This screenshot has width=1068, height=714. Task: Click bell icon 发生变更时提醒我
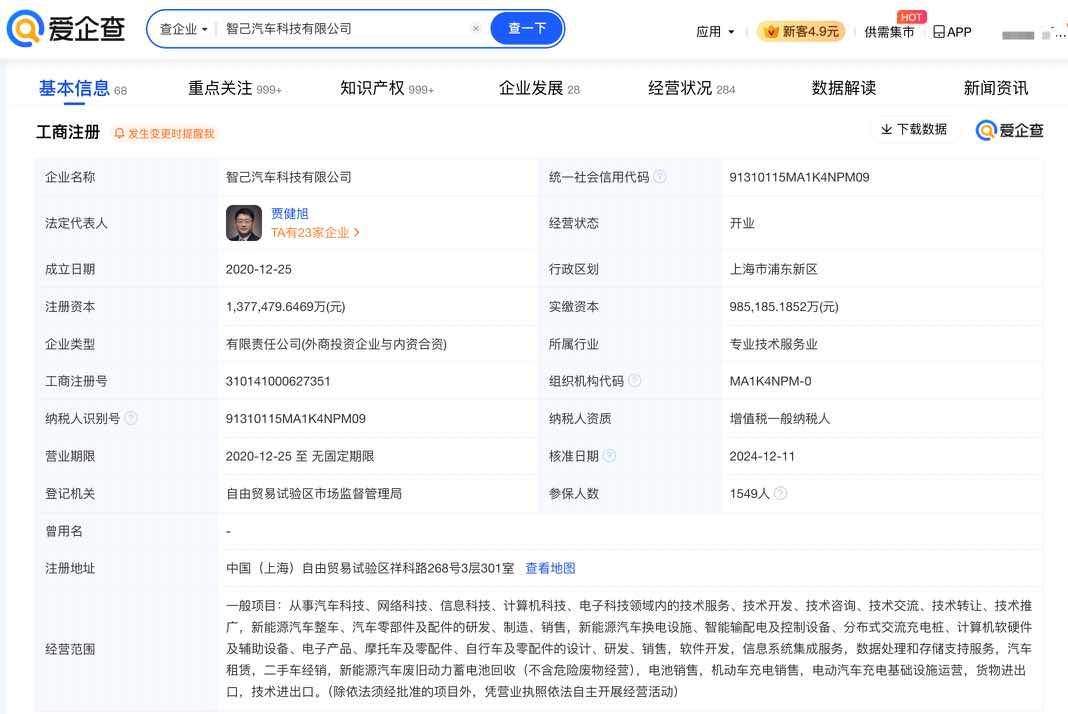[x=120, y=133]
